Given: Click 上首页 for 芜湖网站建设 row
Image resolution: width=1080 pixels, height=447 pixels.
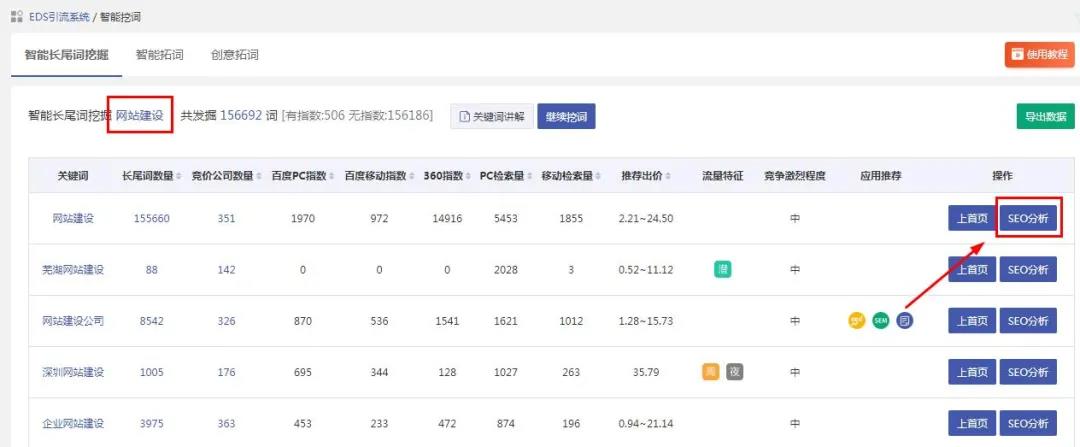Looking at the screenshot, I should (x=972, y=270).
